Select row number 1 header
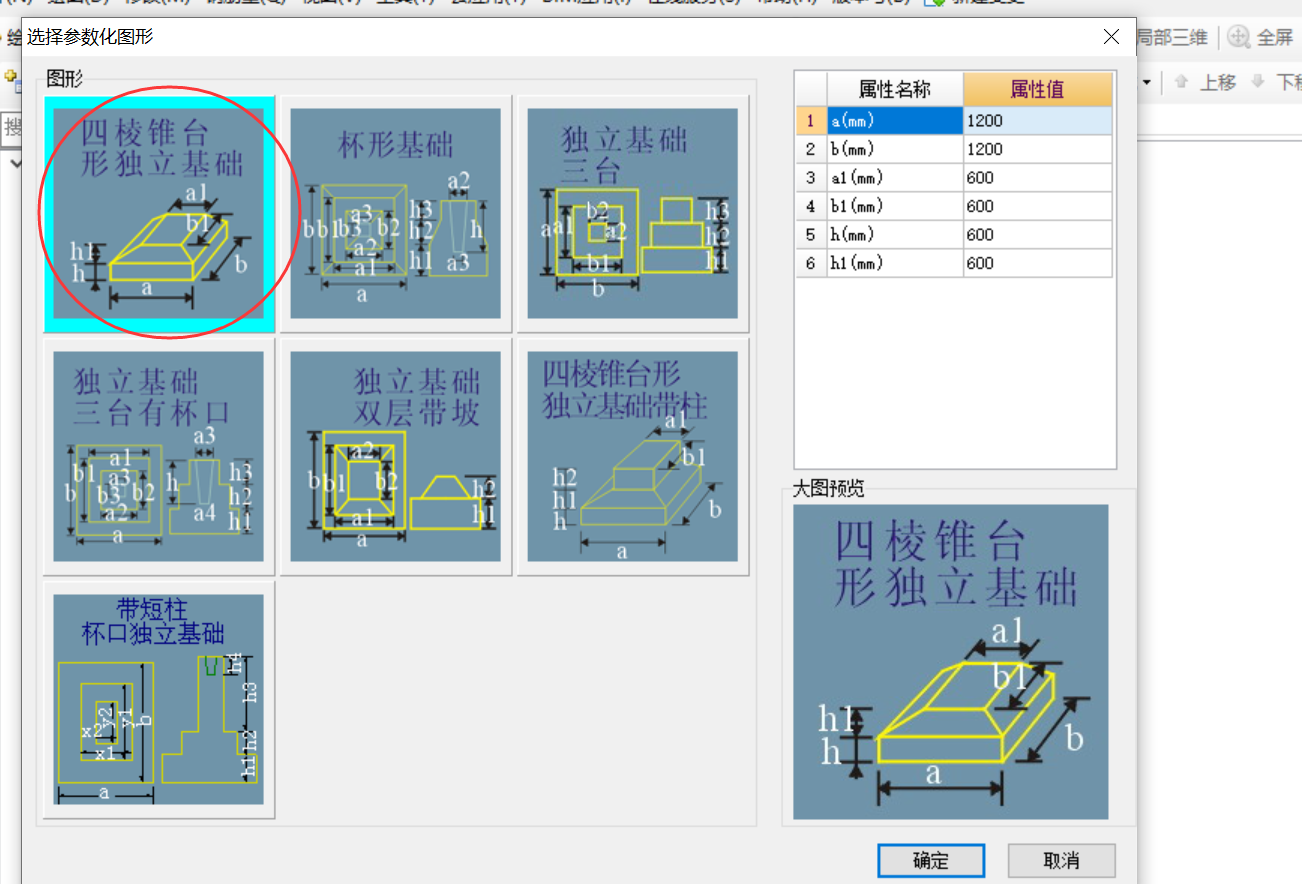The height and width of the screenshot is (884, 1302). point(811,120)
